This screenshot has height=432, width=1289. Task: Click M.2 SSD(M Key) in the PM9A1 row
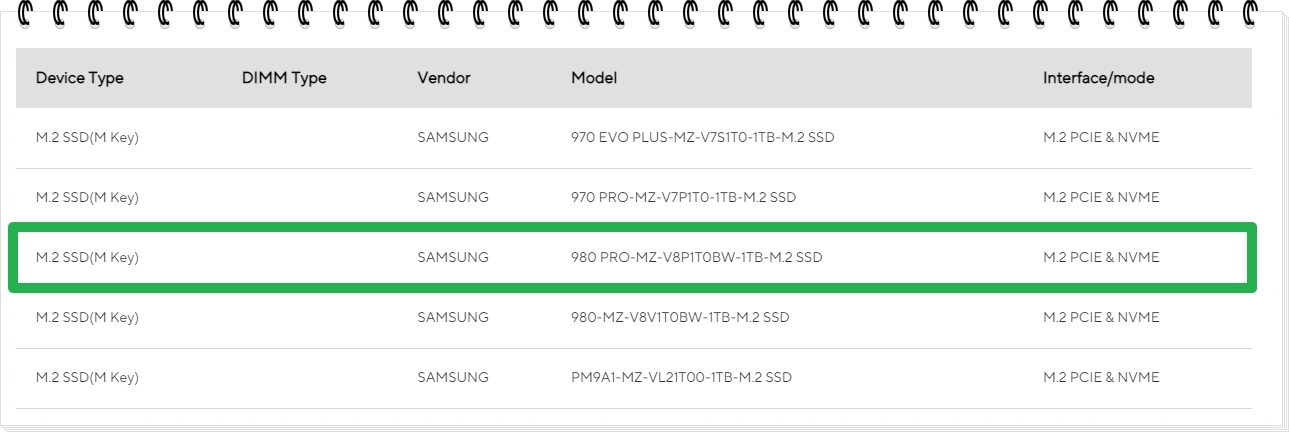click(87, 378)
